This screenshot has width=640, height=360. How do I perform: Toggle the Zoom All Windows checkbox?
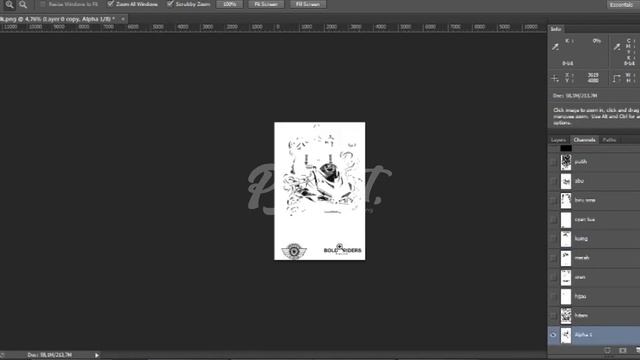(x=110, y=4)
